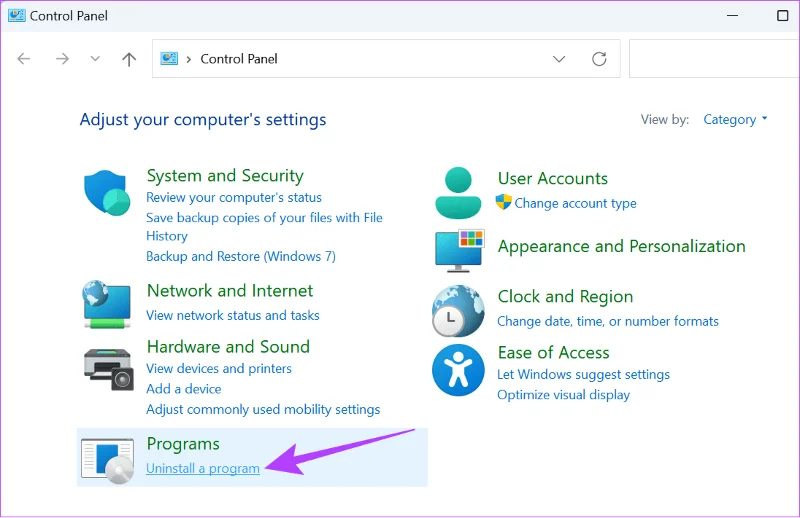Click Add a device link
This screenshot has height=518, width=800.
pyautogui.click(x=184, y=389)
